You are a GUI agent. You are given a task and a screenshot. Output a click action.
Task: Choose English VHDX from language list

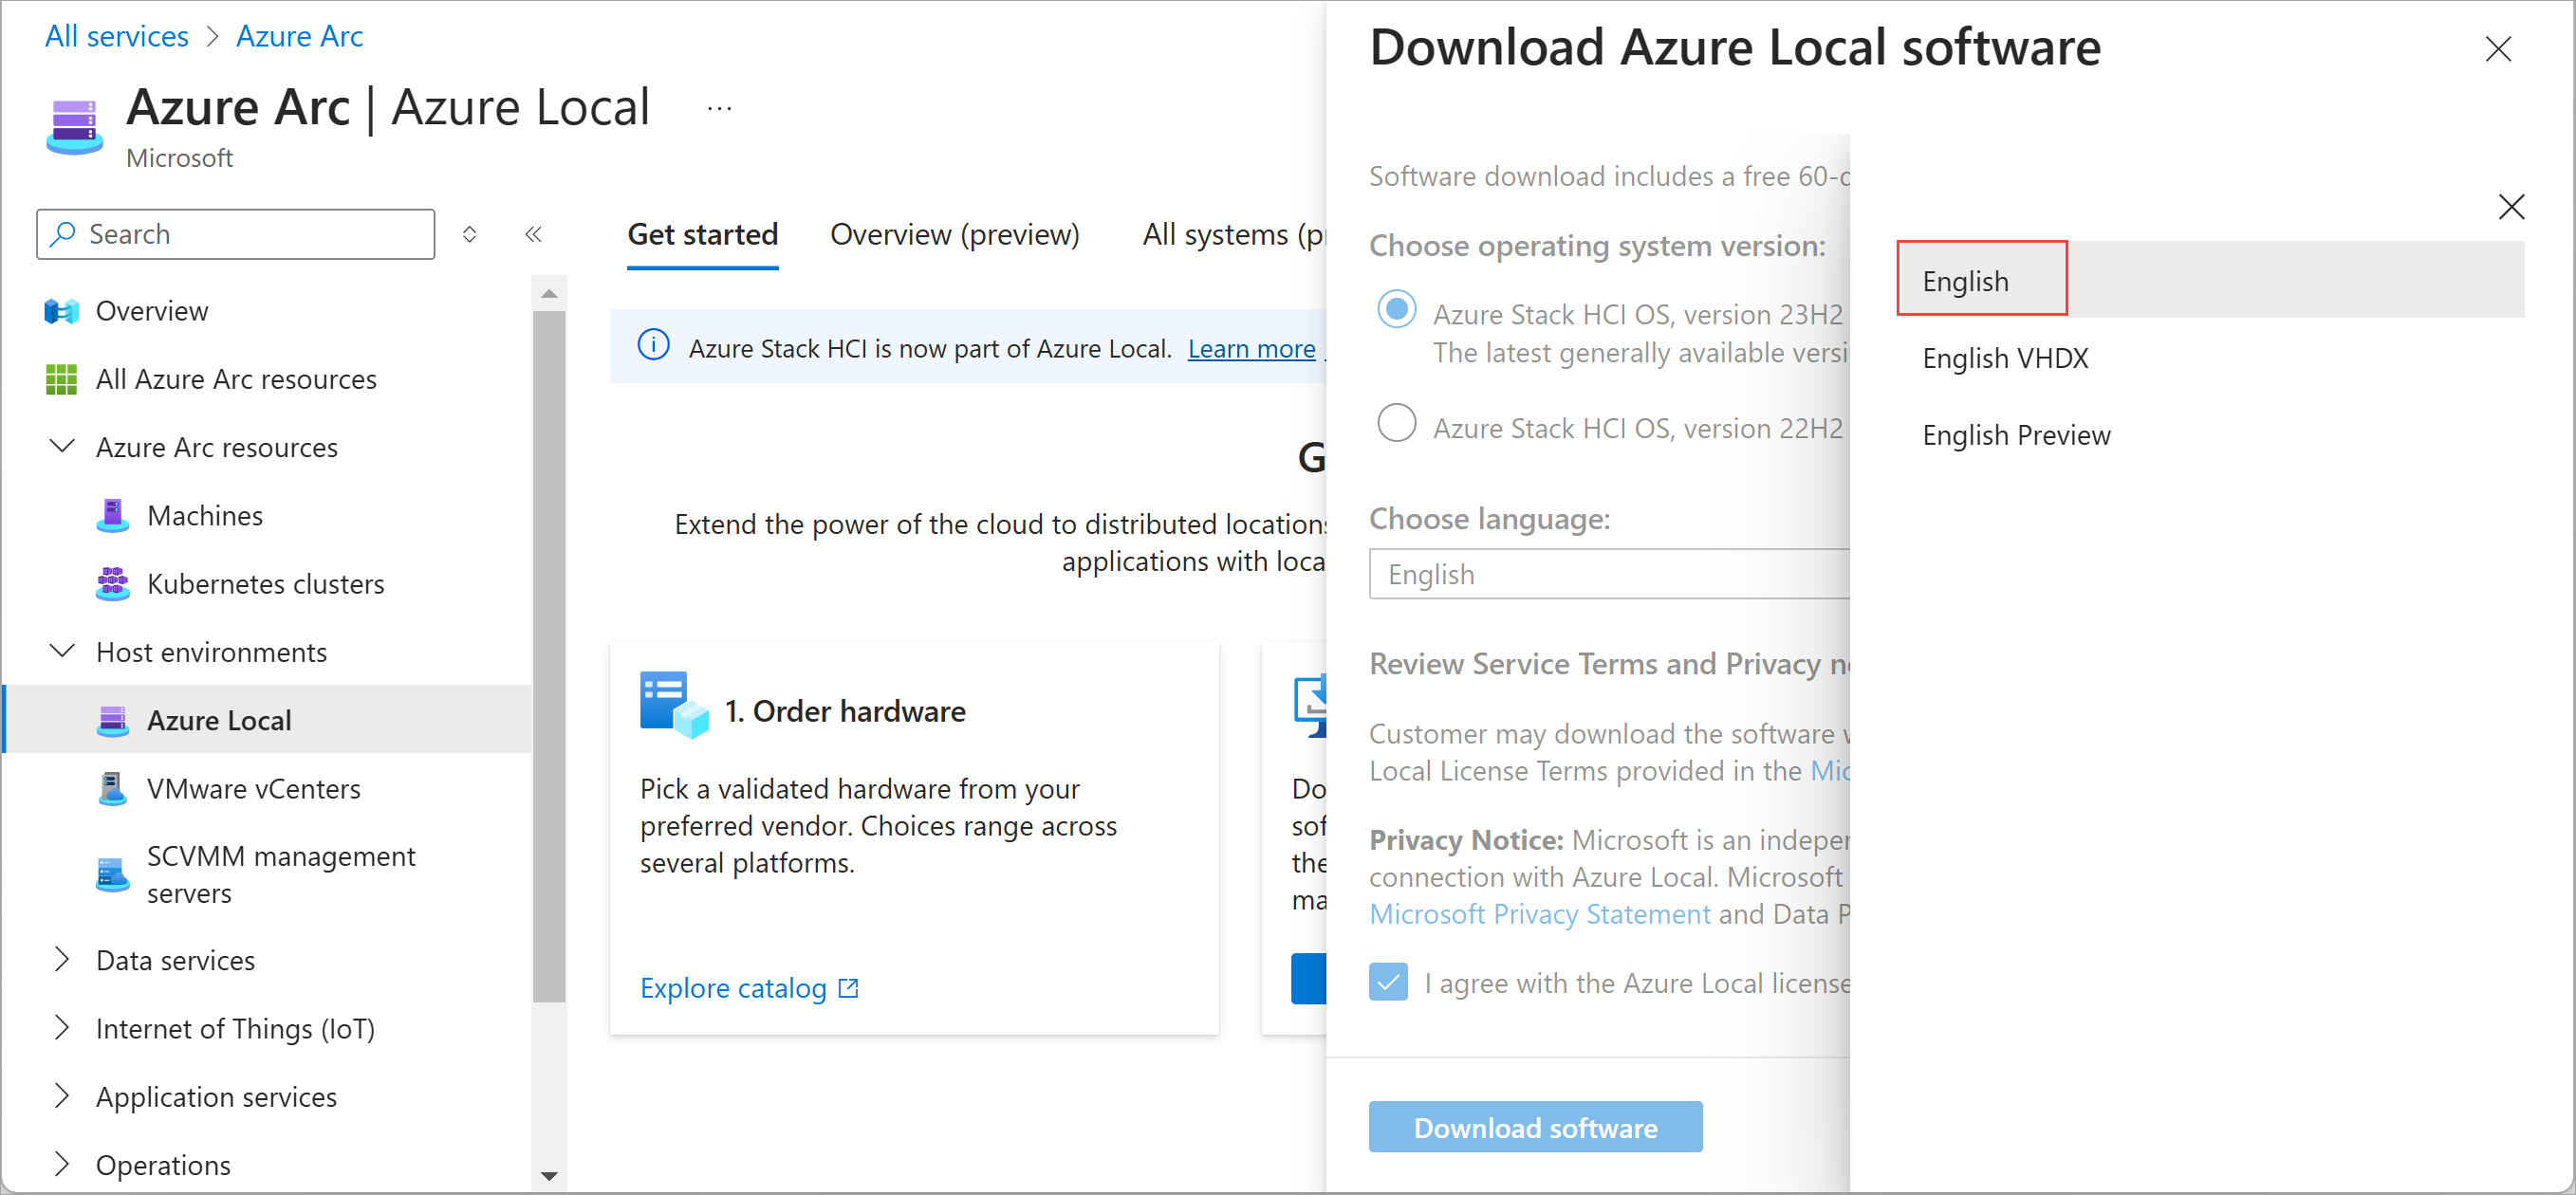(x=2005, y=358)
